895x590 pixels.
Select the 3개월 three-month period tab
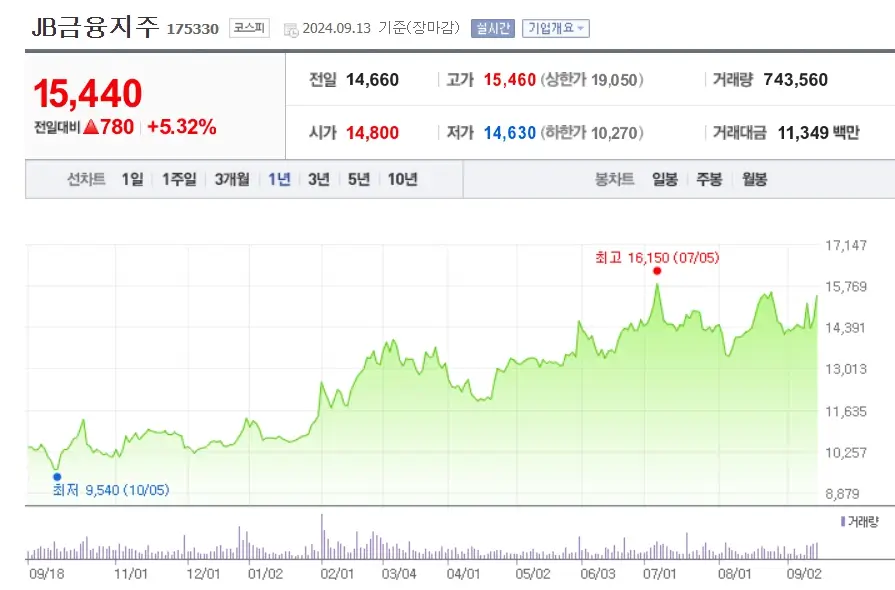[232, 182]
